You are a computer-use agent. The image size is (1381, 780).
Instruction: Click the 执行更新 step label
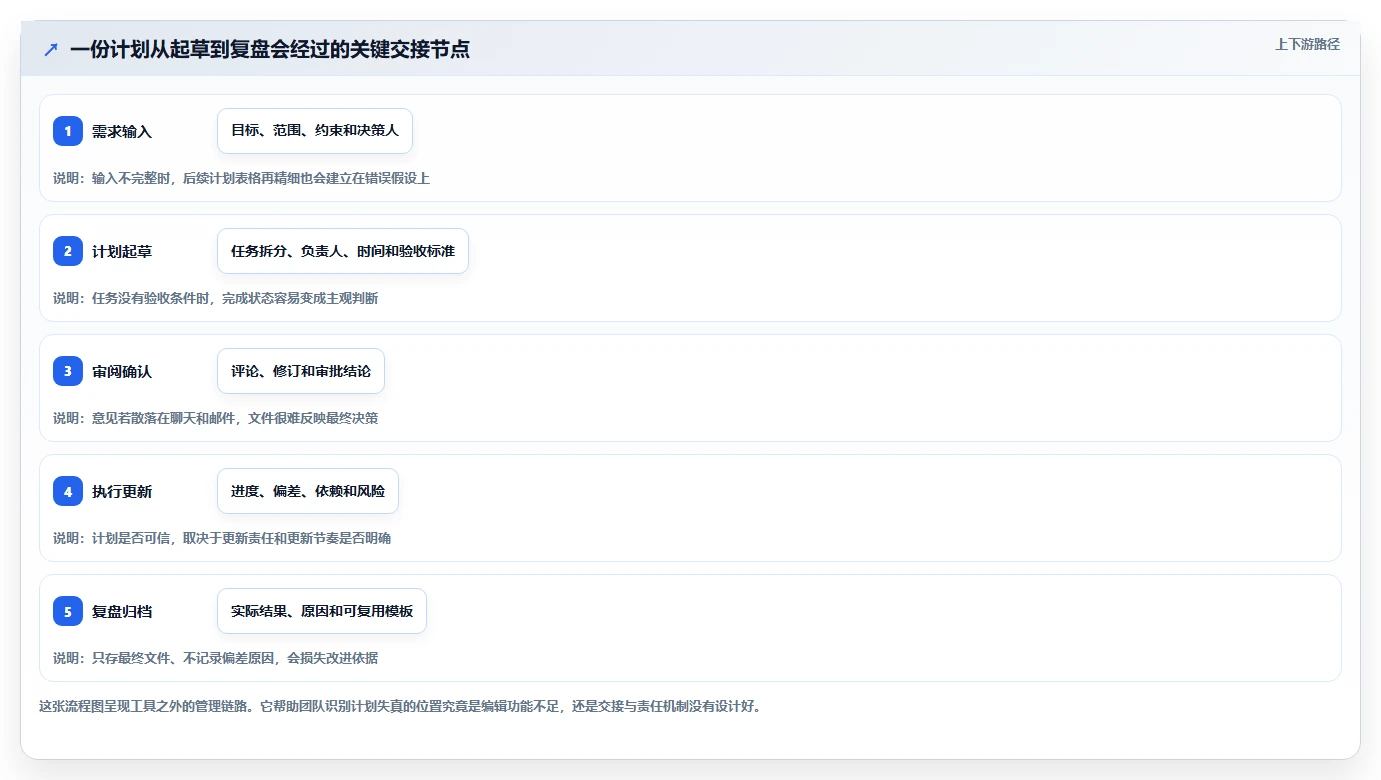(x=122, y=491)
